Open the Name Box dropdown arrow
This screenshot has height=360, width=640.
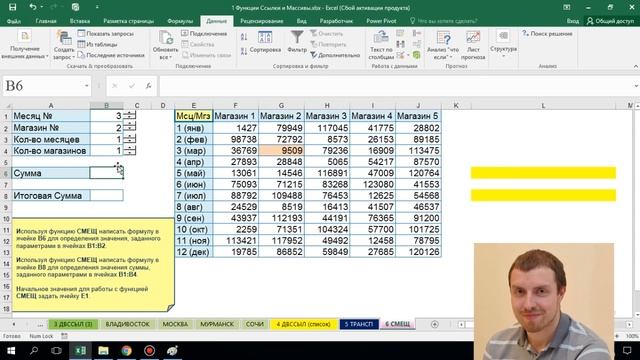87,86
